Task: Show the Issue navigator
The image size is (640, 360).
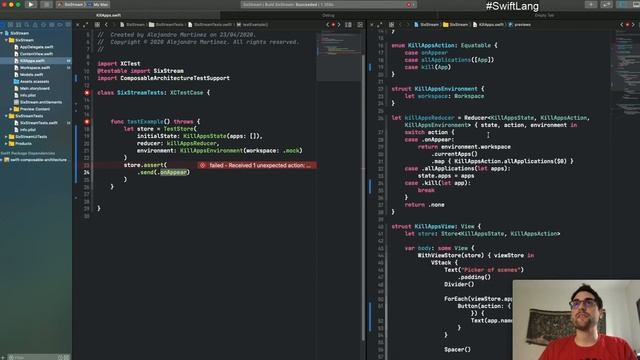Action: tap(35, 24)
